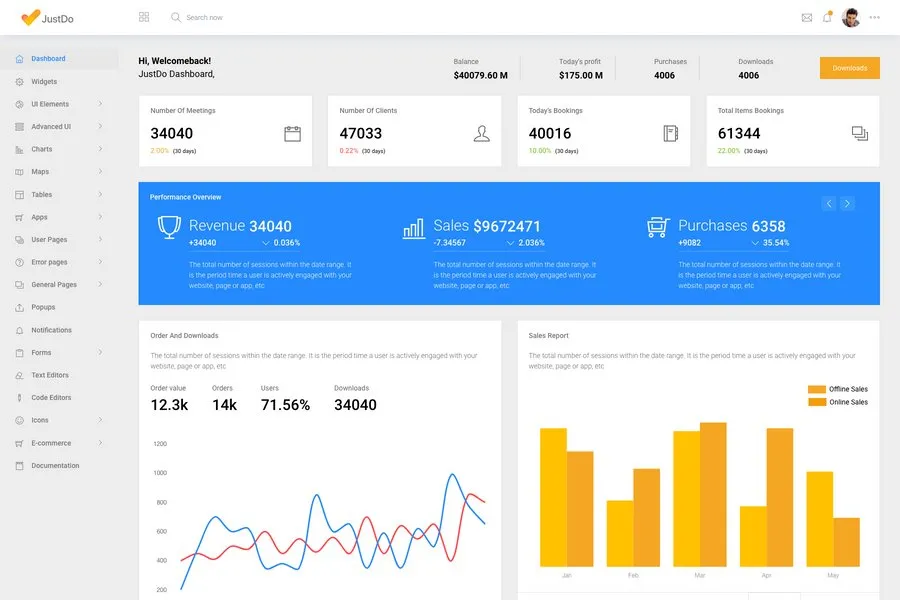
Task: Click the JustDo logo link
Action: point(47,18)
